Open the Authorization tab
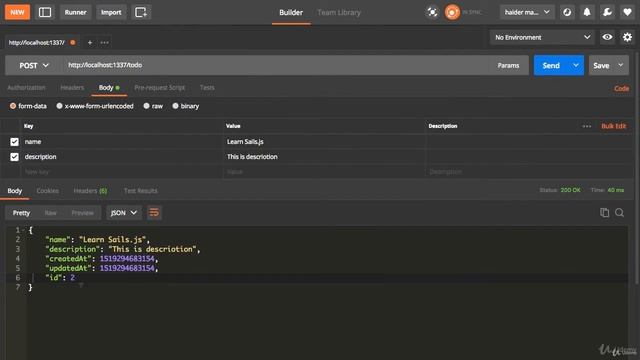Viewport: 640px width, 360px height. (26, 88)
